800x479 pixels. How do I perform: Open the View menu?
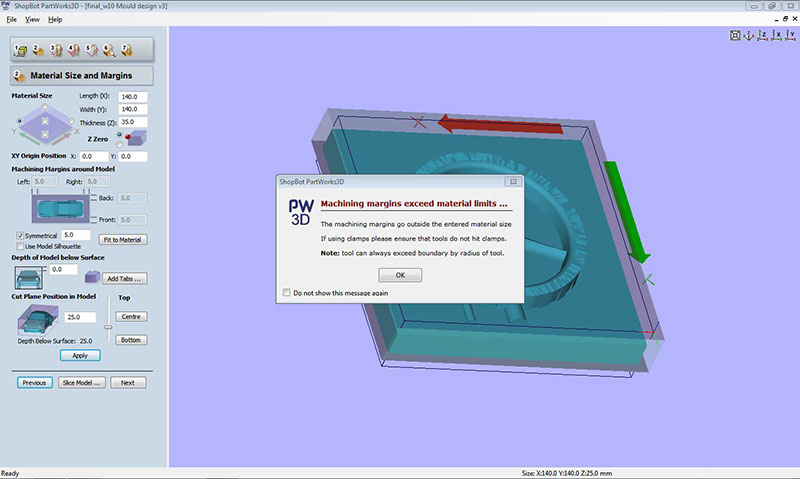[32, 19]
